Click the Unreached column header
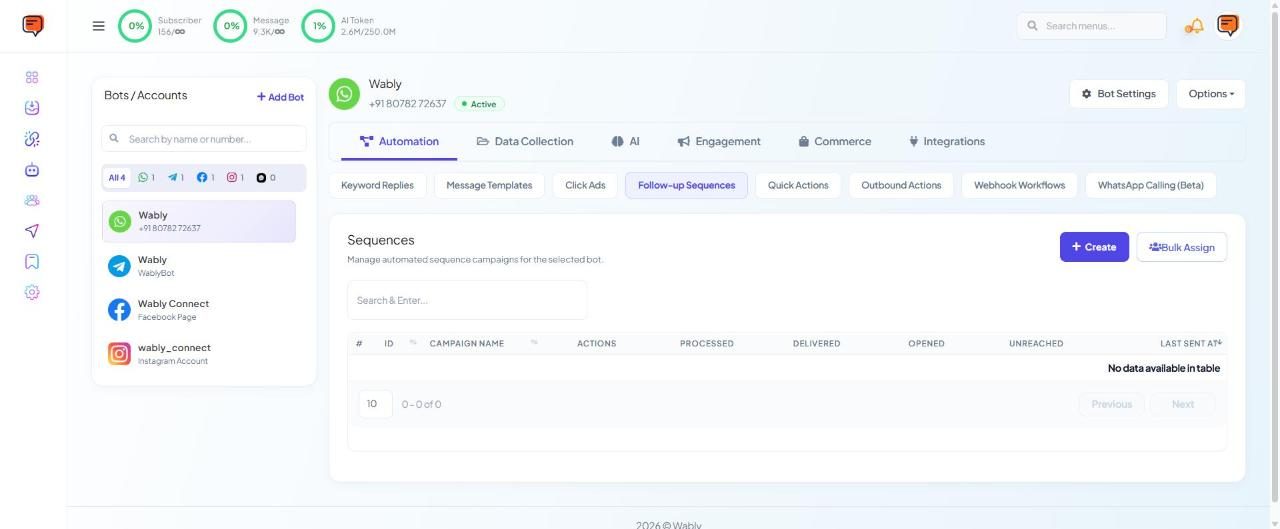Screen dimensions: 1280x529 (x=1036, y=343)
